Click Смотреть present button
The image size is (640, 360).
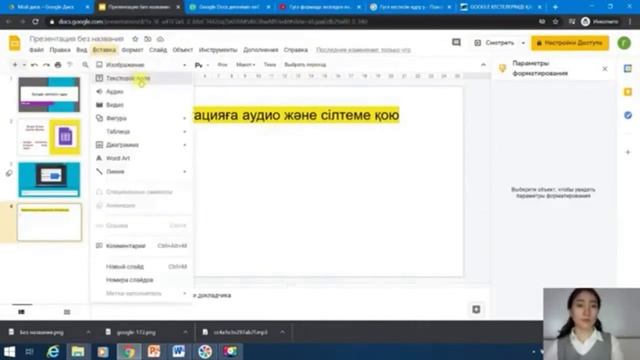(495, 43)
